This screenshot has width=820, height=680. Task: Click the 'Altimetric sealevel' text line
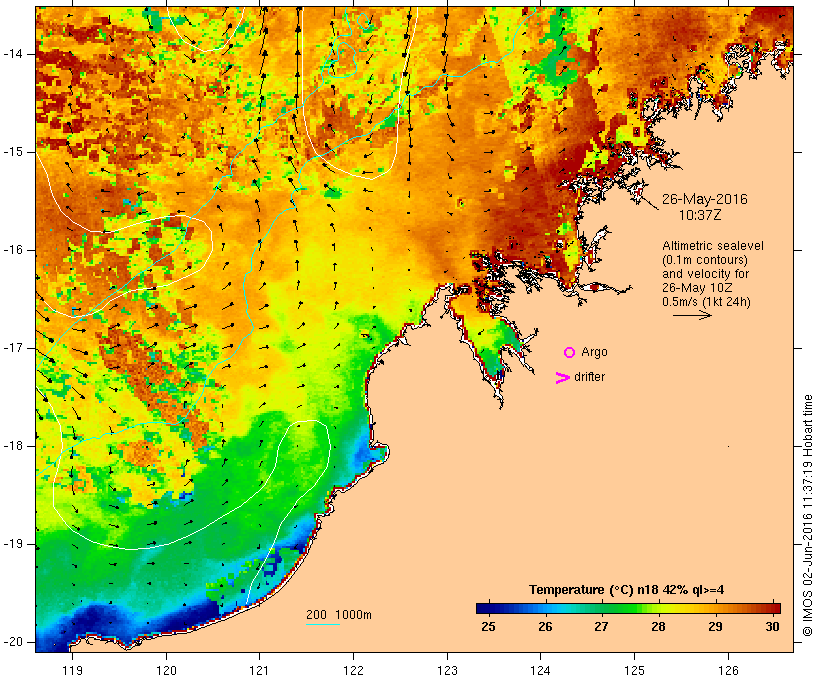(713, 246)
